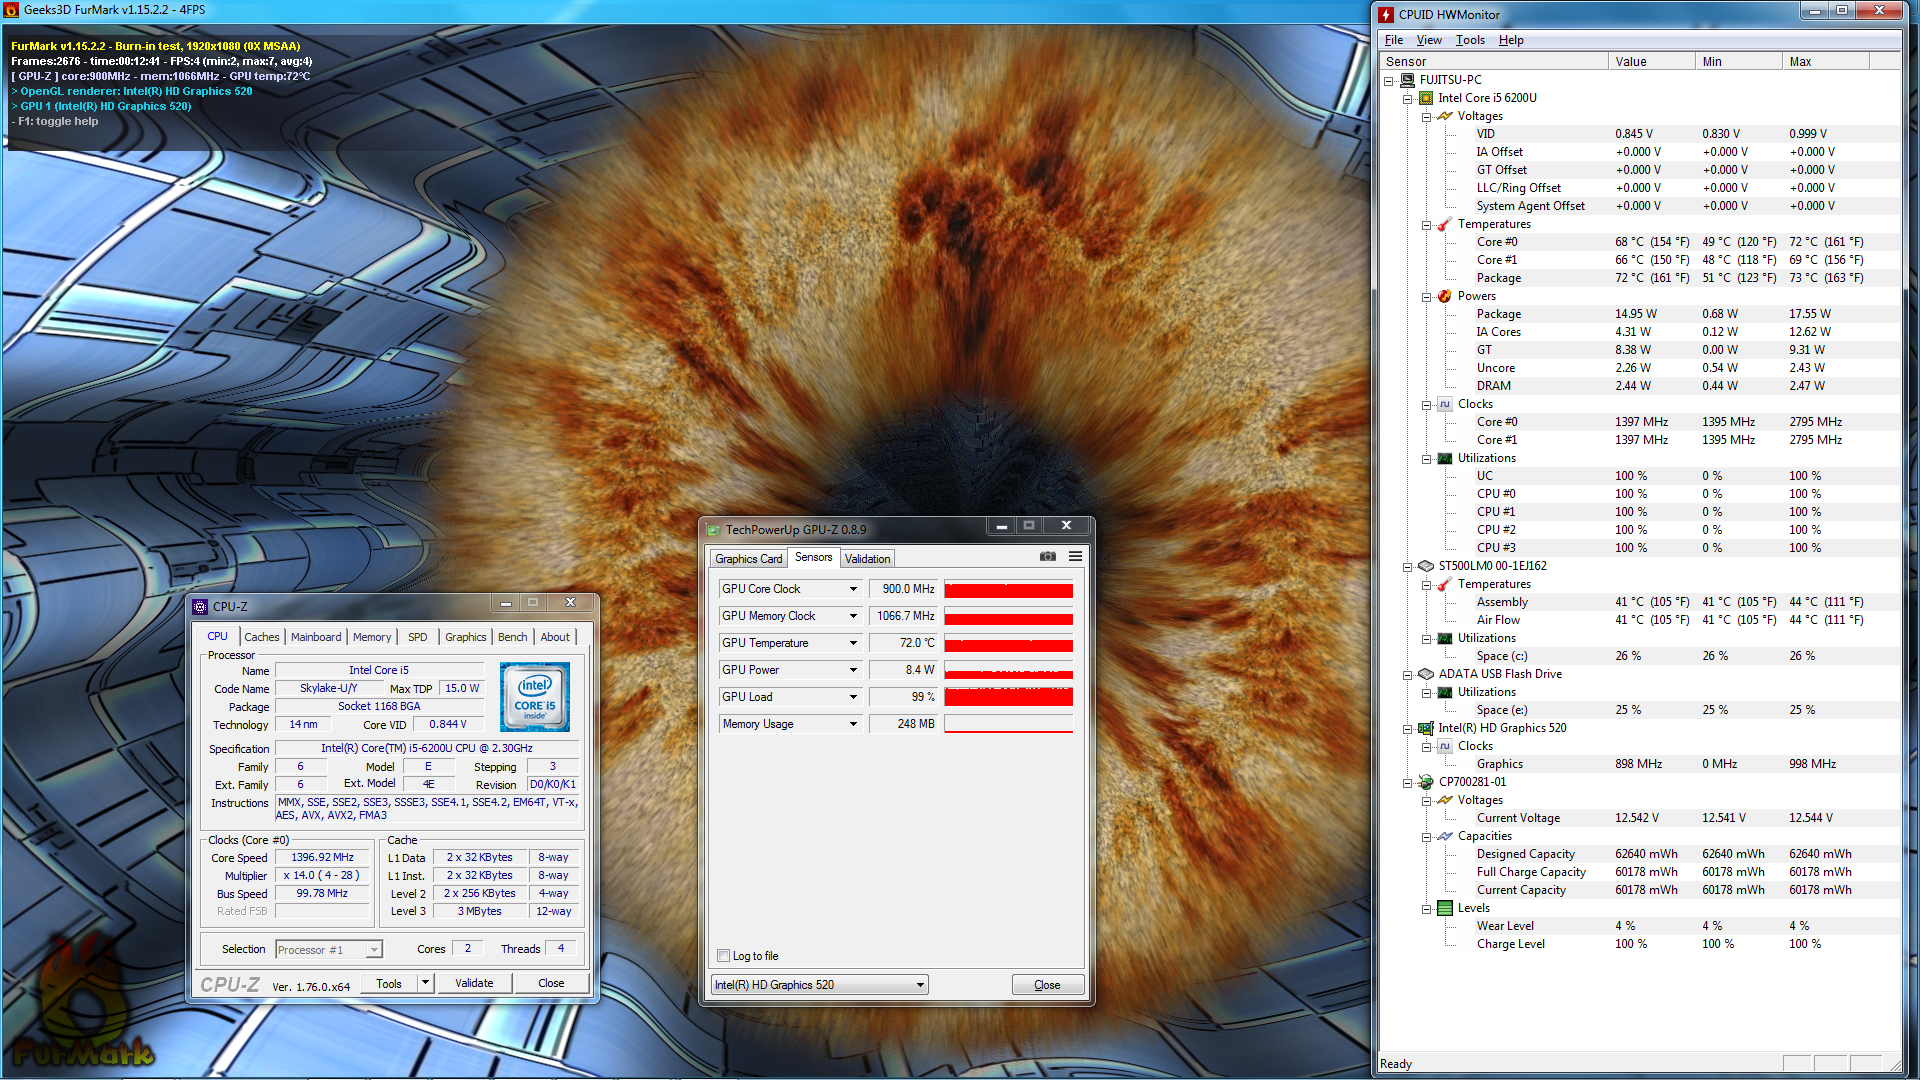Click the ST500LM0 Utilizations graph icon
1920x1080 pixels.
coord(1445,638)
